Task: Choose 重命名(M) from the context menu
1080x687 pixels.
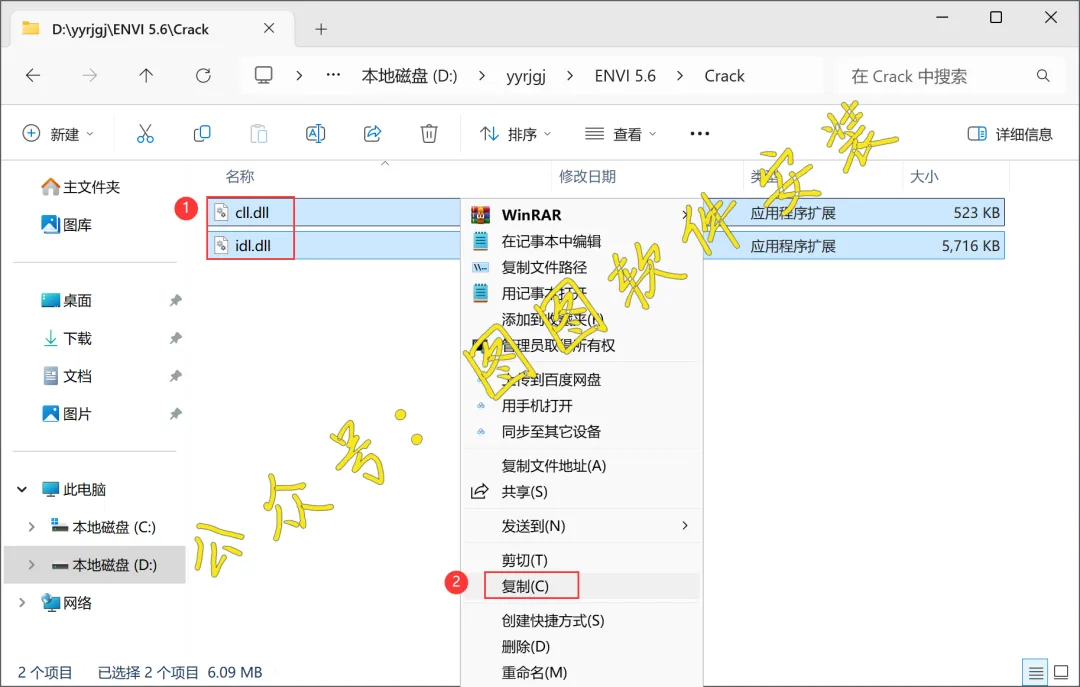Action: 534,673
